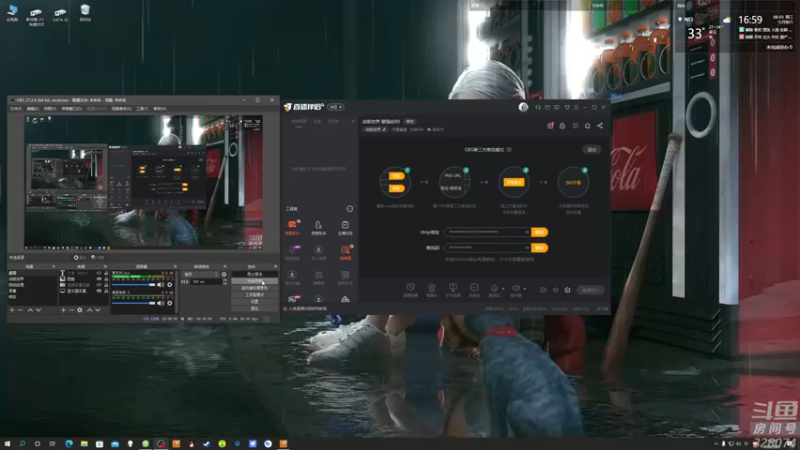This screenshot has height=450, width=800.
Task: Open the OBS 工具 menu
Action: [142, 109]
